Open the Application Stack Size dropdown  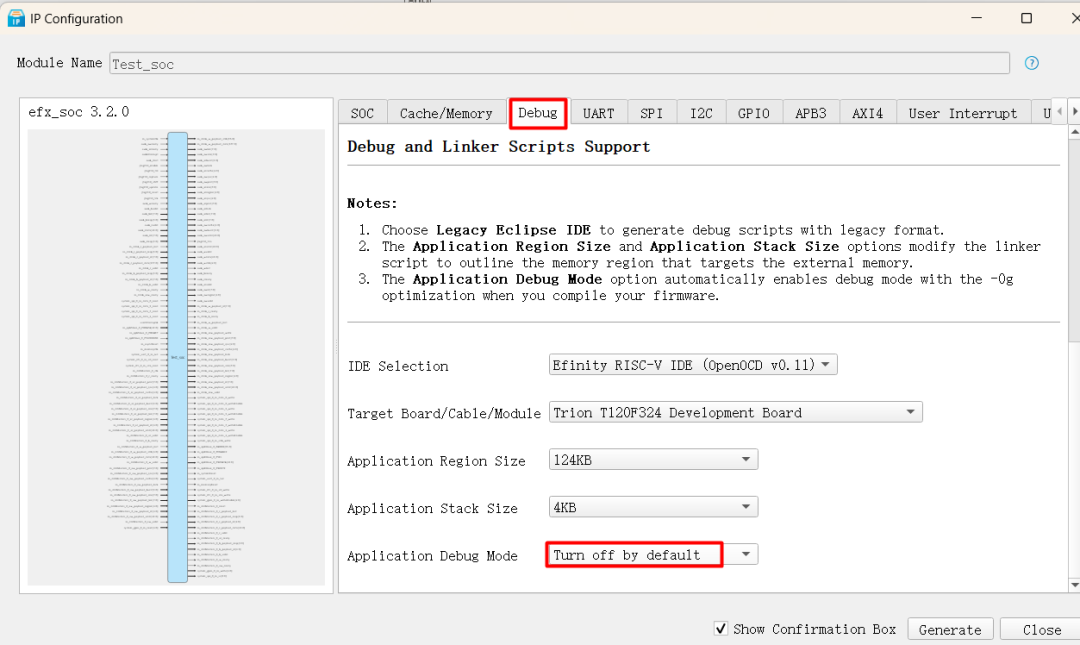coord(653,508)
